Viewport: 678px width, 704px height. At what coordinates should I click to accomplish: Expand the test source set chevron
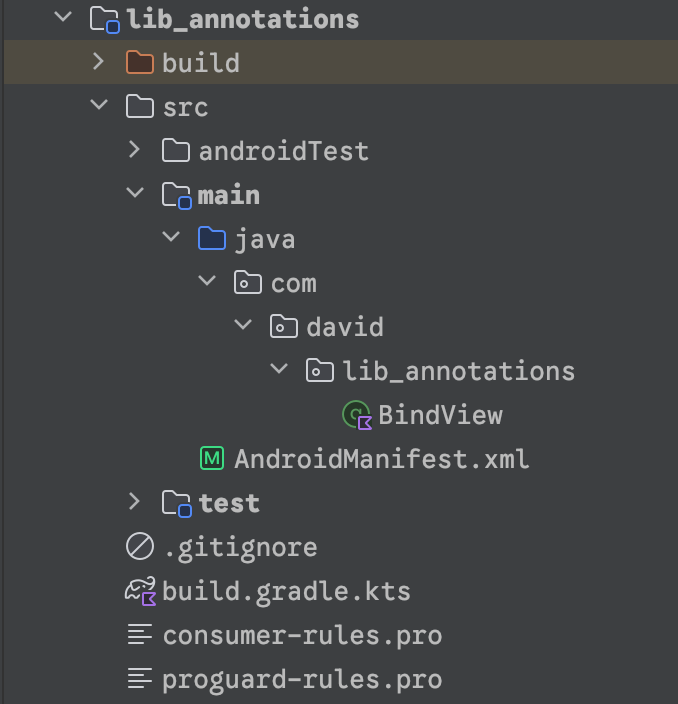pos(135,502)
